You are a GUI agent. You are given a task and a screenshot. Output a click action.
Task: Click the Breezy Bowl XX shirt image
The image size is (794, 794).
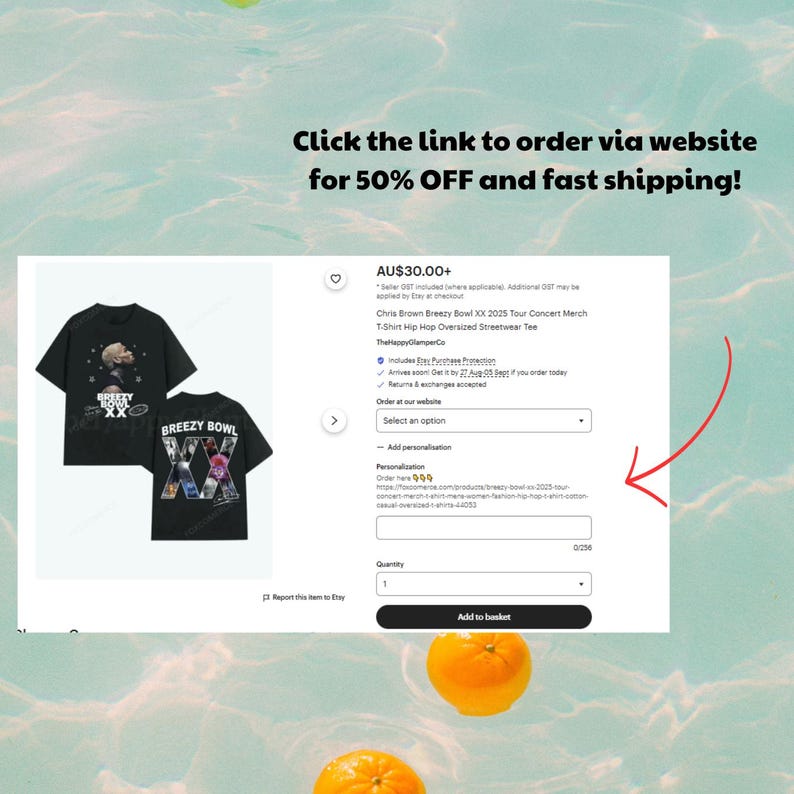pos(154,421)
